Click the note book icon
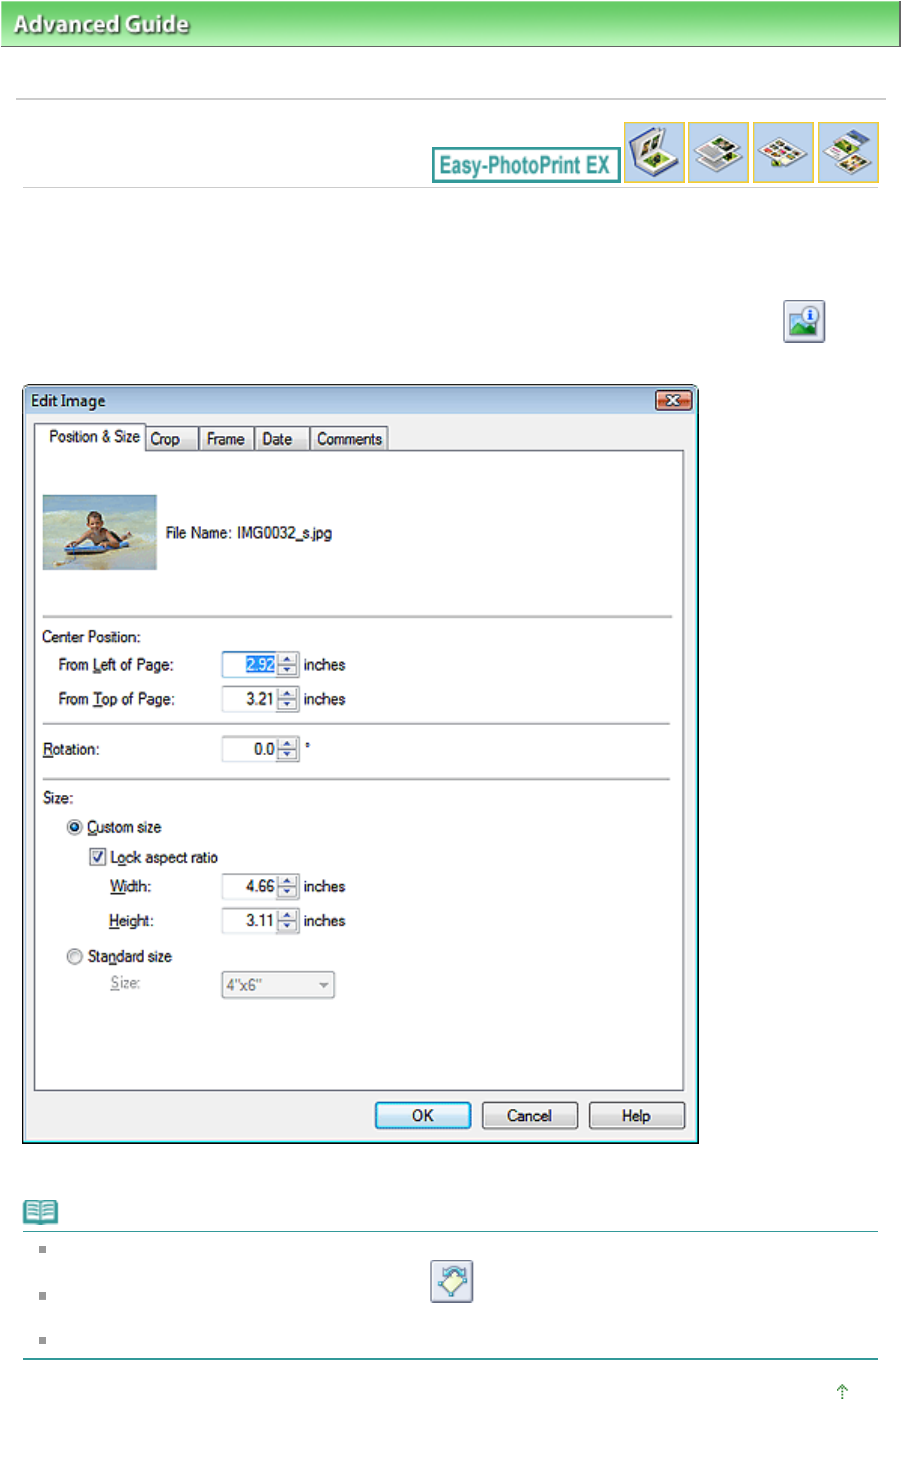 click(x=40, y=1212)
